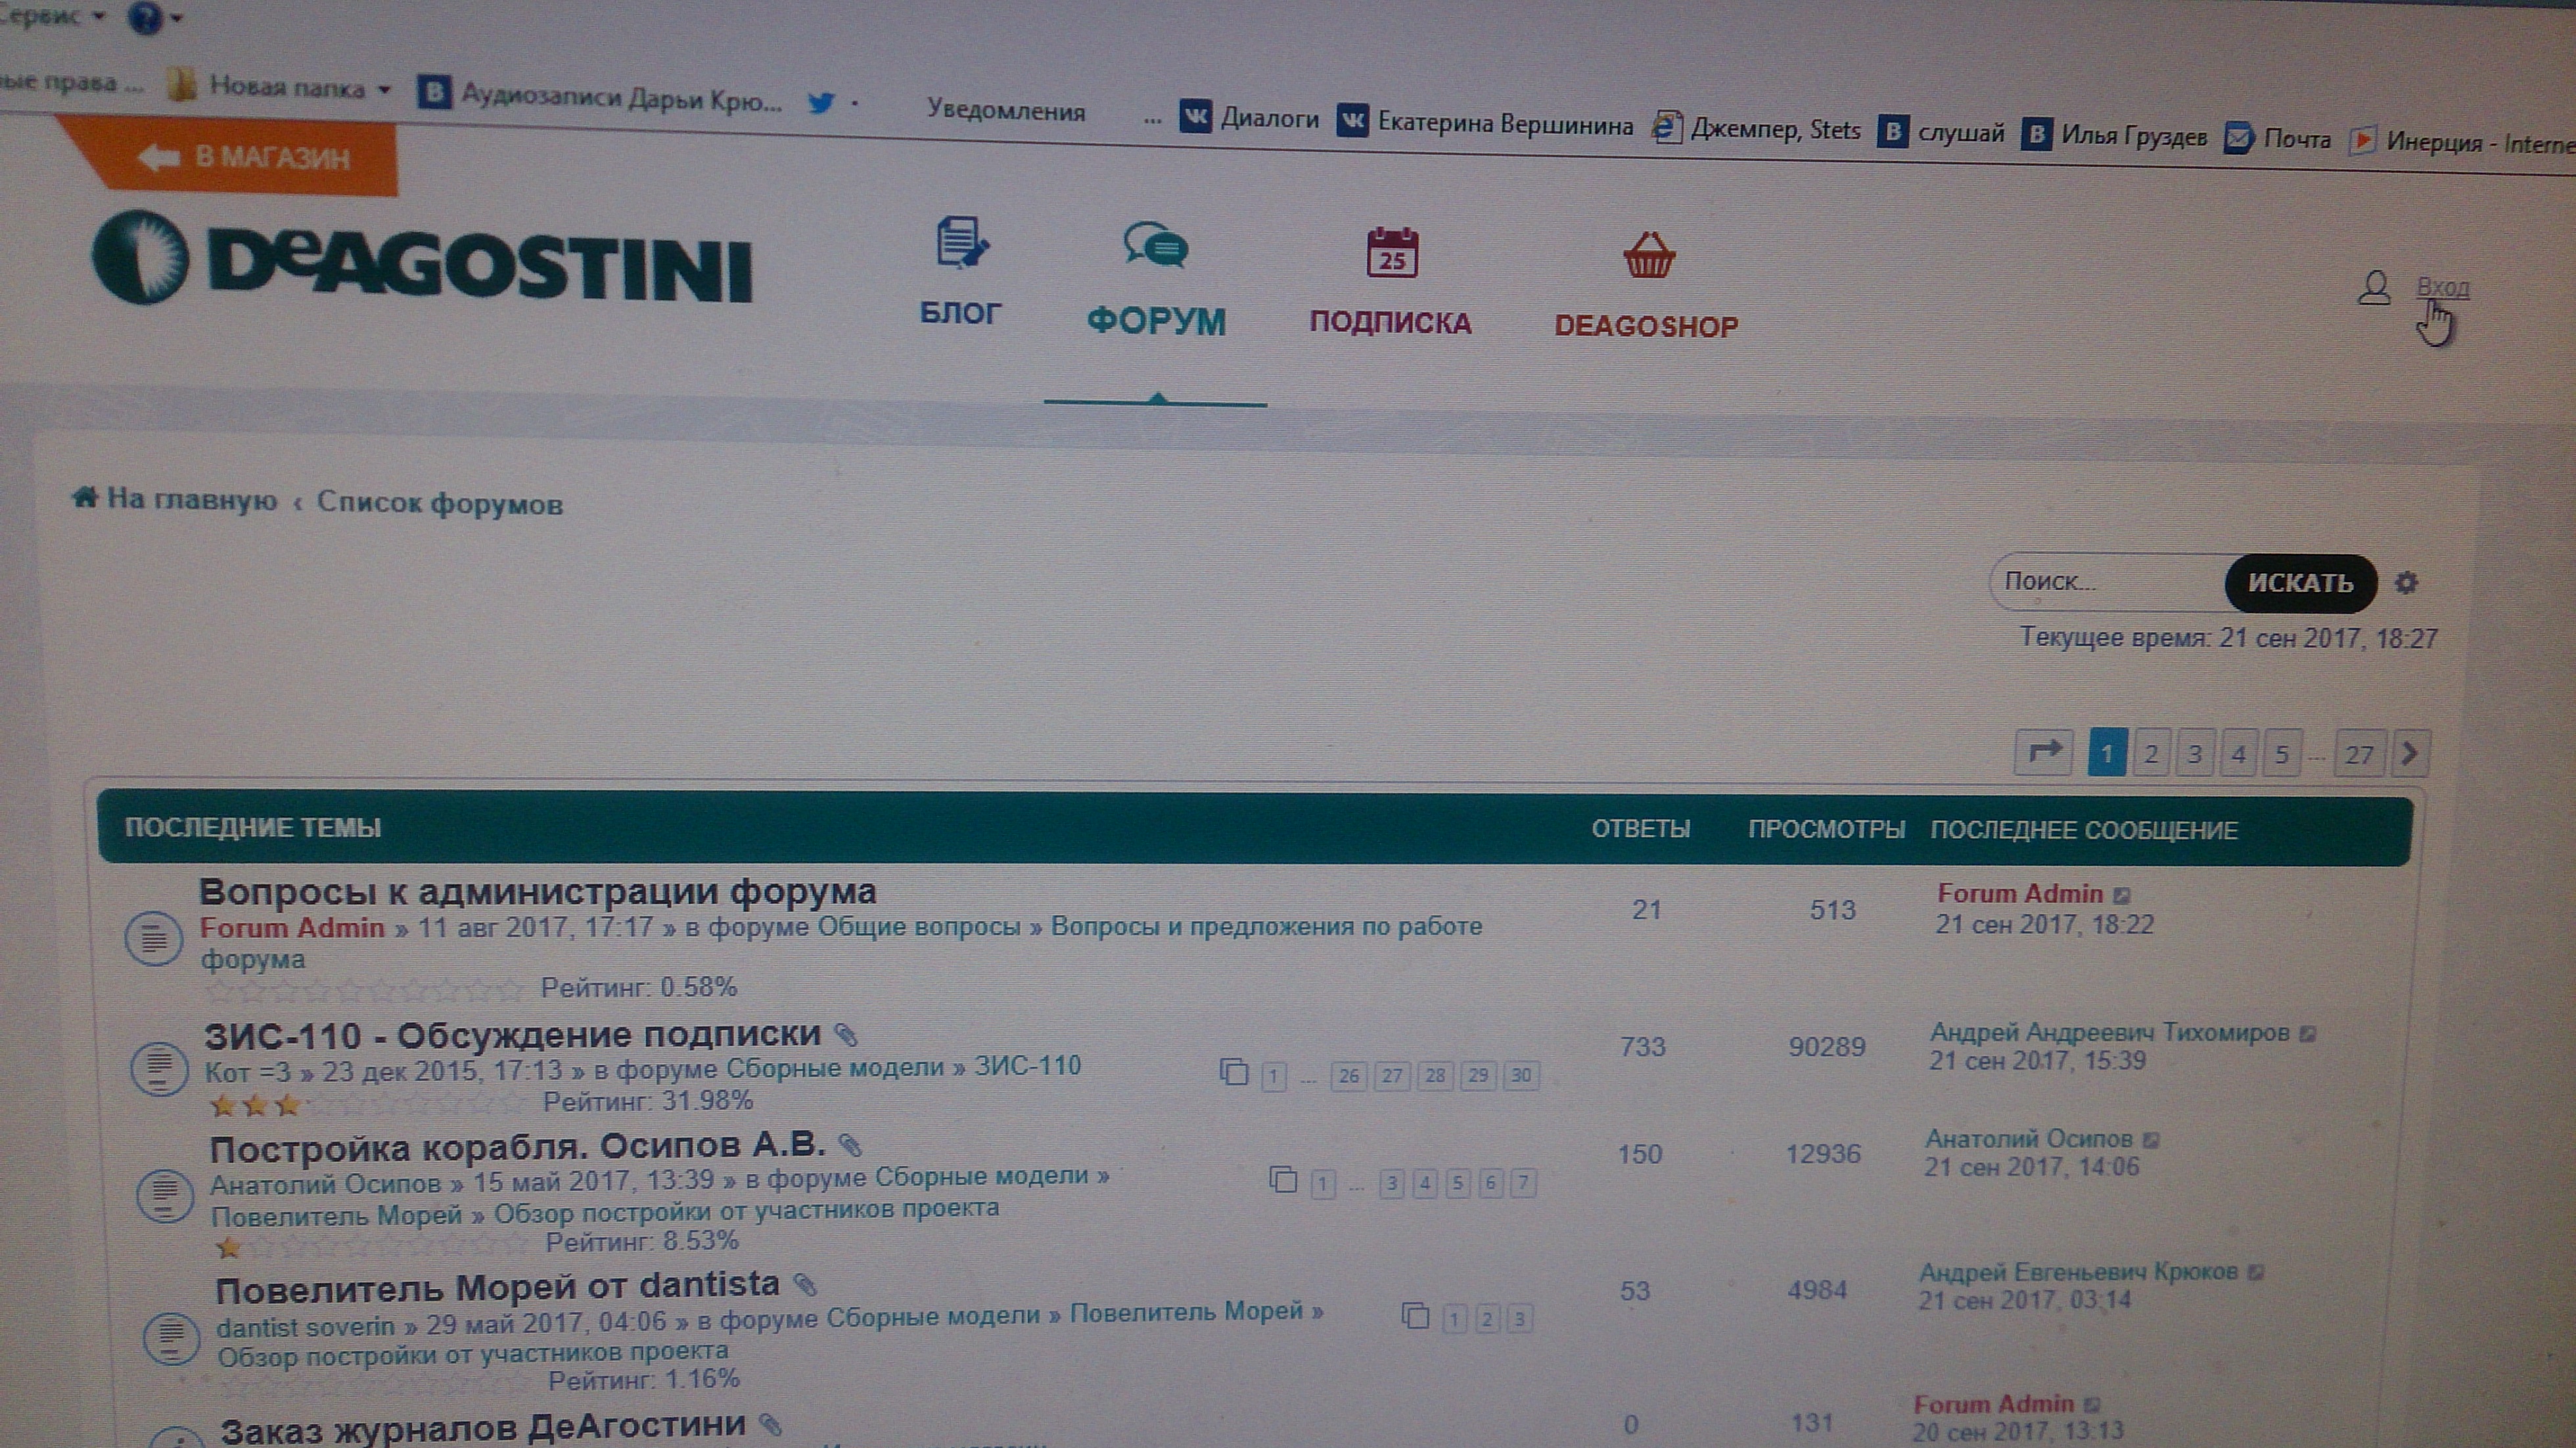Open the Форум chat bubbles icon
The height and width of the screenshot is (1448, 2576).
[x=1155, y=246]
